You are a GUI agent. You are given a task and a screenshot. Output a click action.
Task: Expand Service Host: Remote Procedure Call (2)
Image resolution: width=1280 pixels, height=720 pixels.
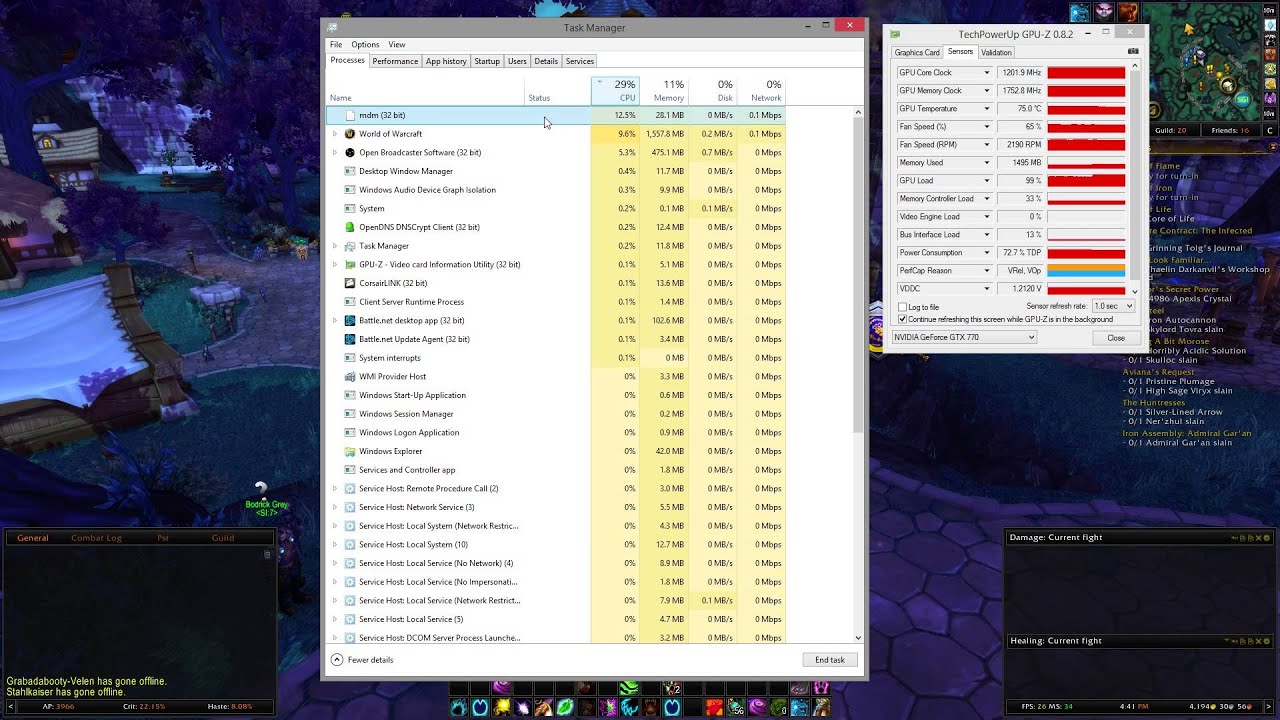click(335, 489)
